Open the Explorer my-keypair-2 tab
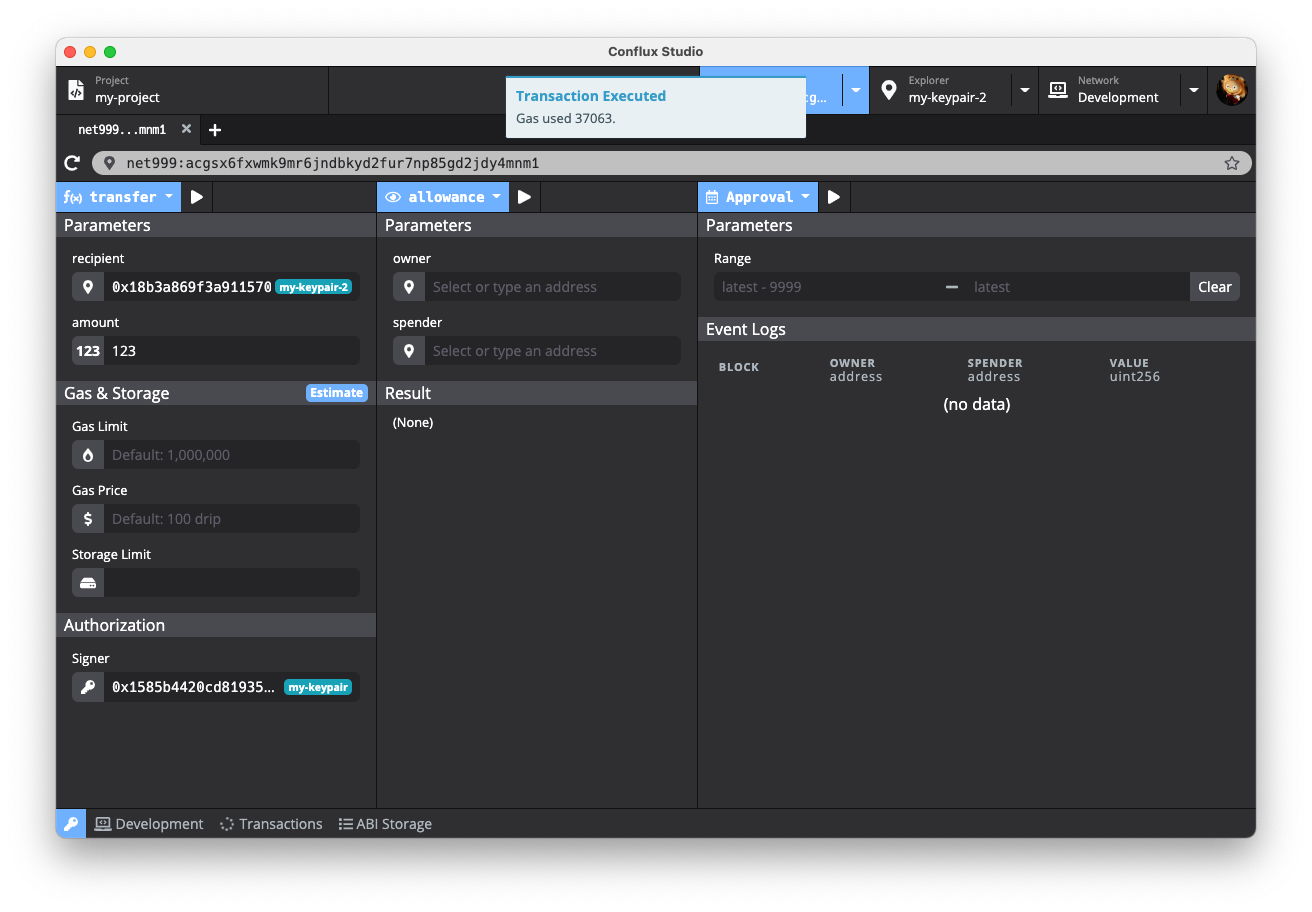Image resolution: width=1312 pixels, height=912 pixels. (x=940, y=90)
